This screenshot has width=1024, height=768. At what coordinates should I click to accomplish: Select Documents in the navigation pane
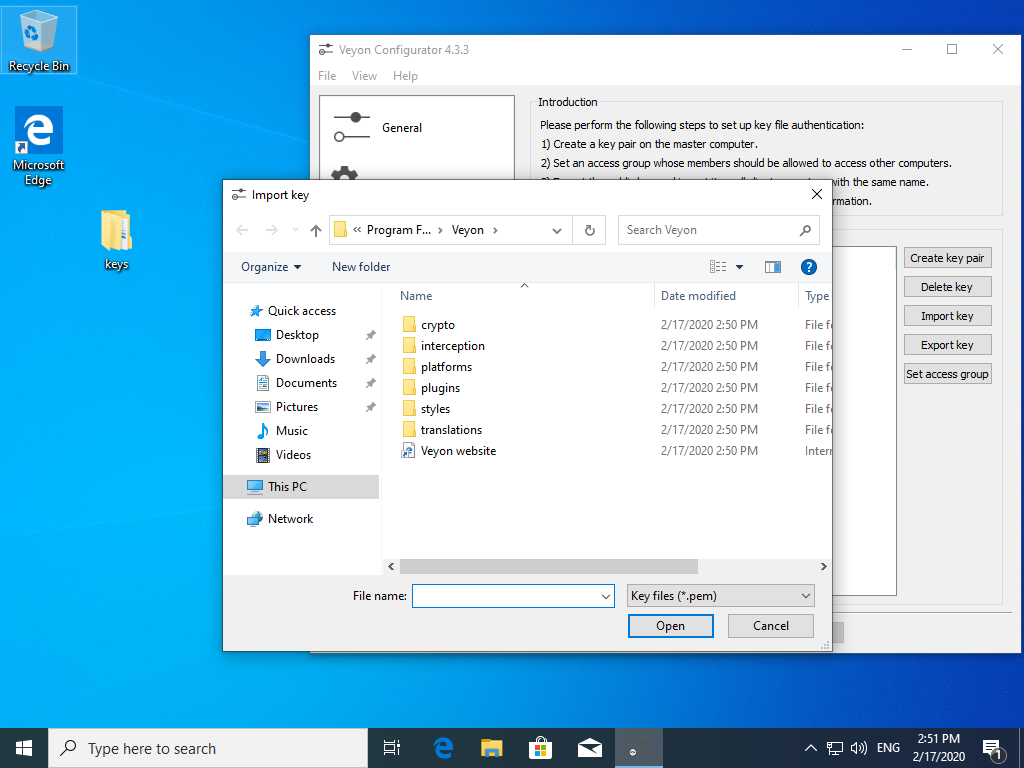[x=306, y=383]
